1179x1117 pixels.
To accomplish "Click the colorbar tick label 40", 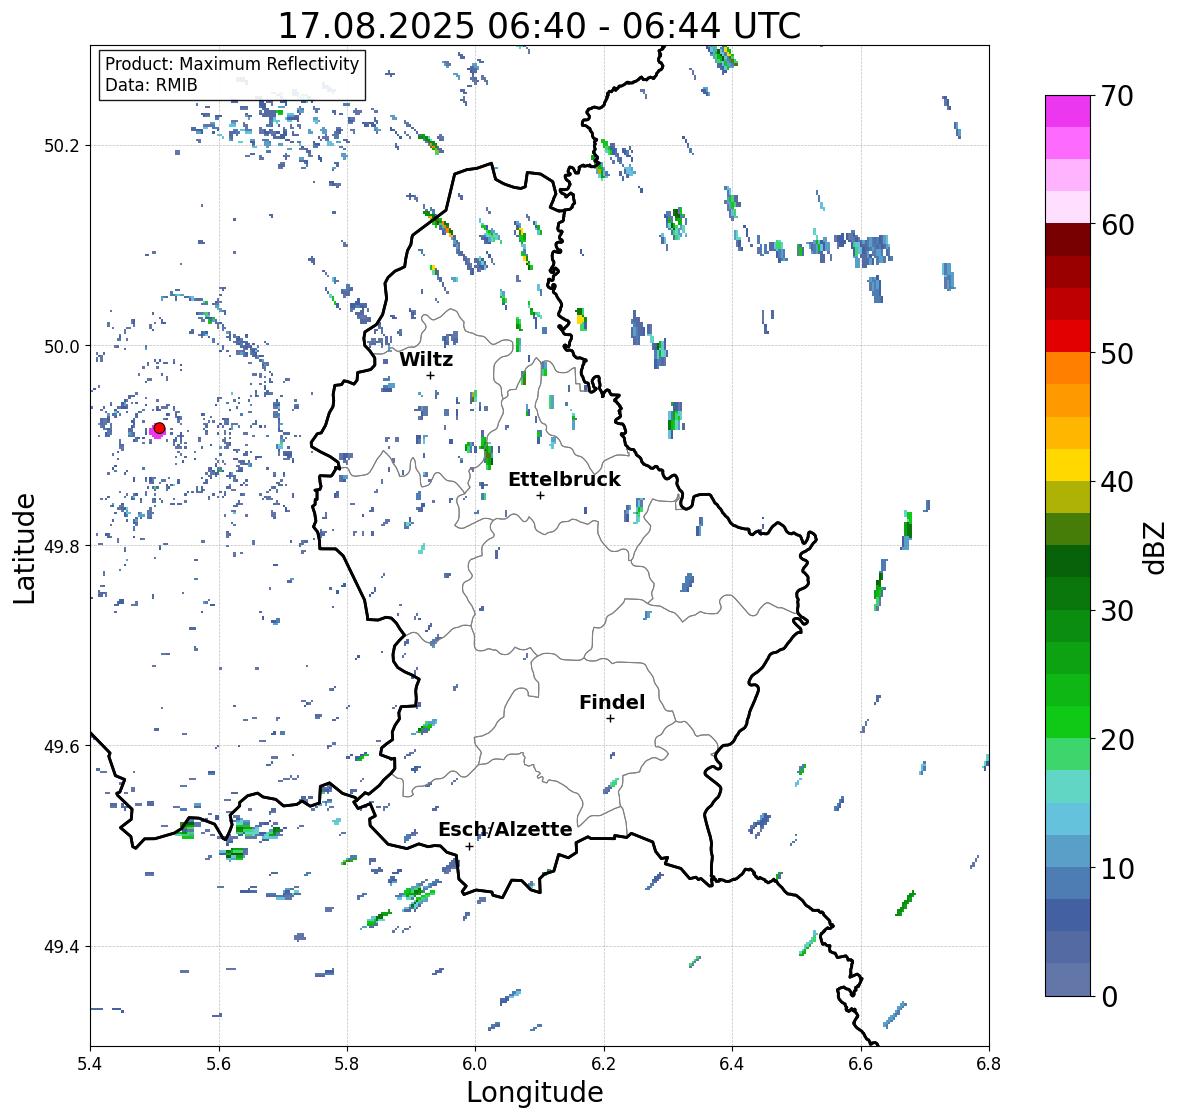I will click(1117, 482).
